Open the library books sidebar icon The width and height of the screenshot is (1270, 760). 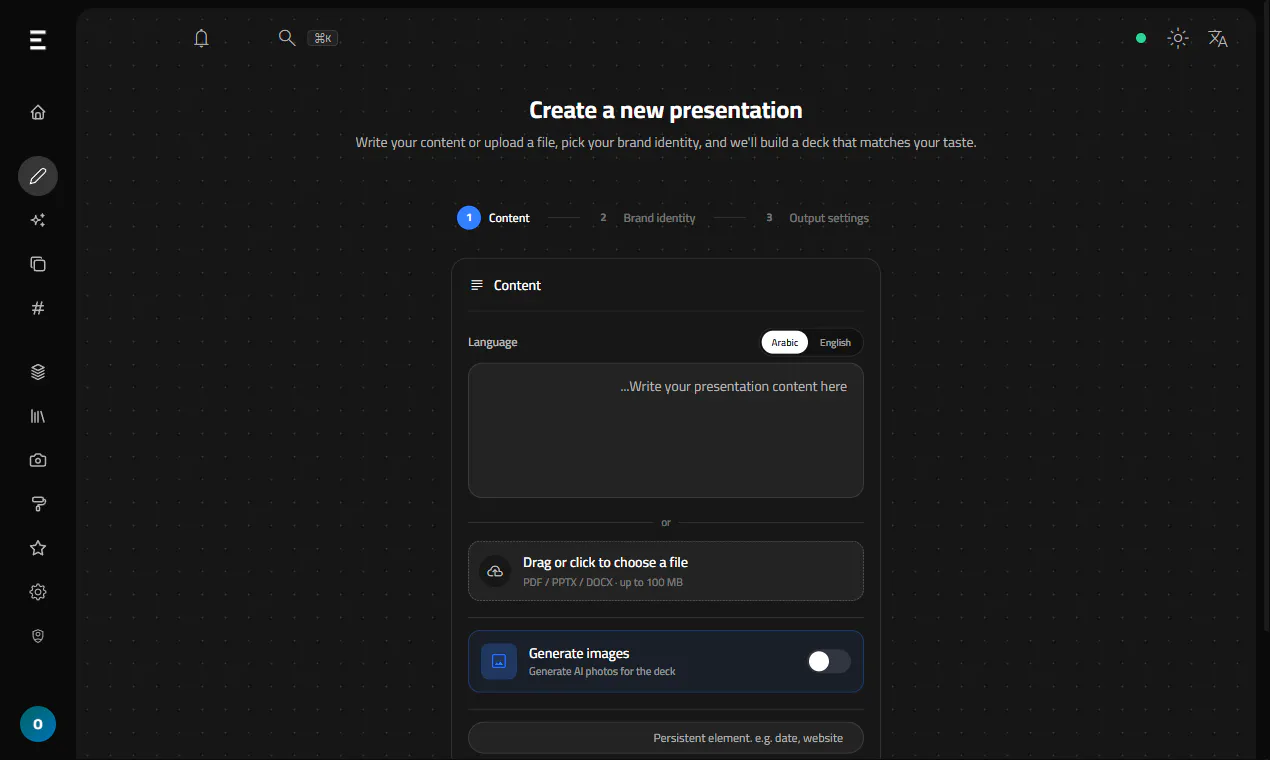[x=38, y=416]
